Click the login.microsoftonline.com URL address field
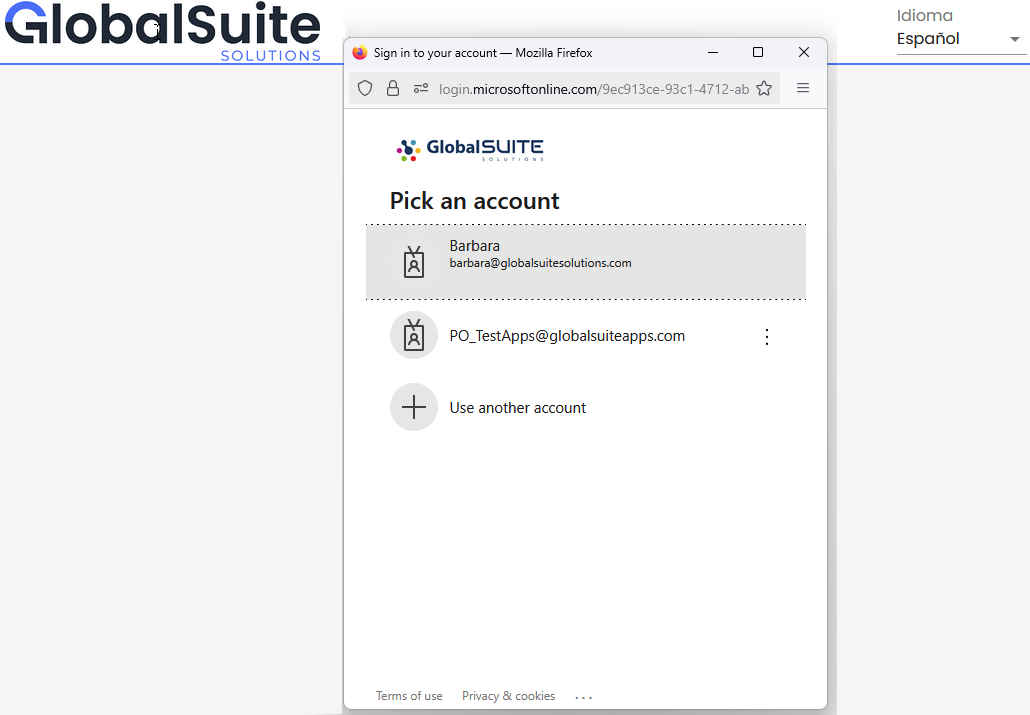1030x715 pixels. [x=593, y=89]
